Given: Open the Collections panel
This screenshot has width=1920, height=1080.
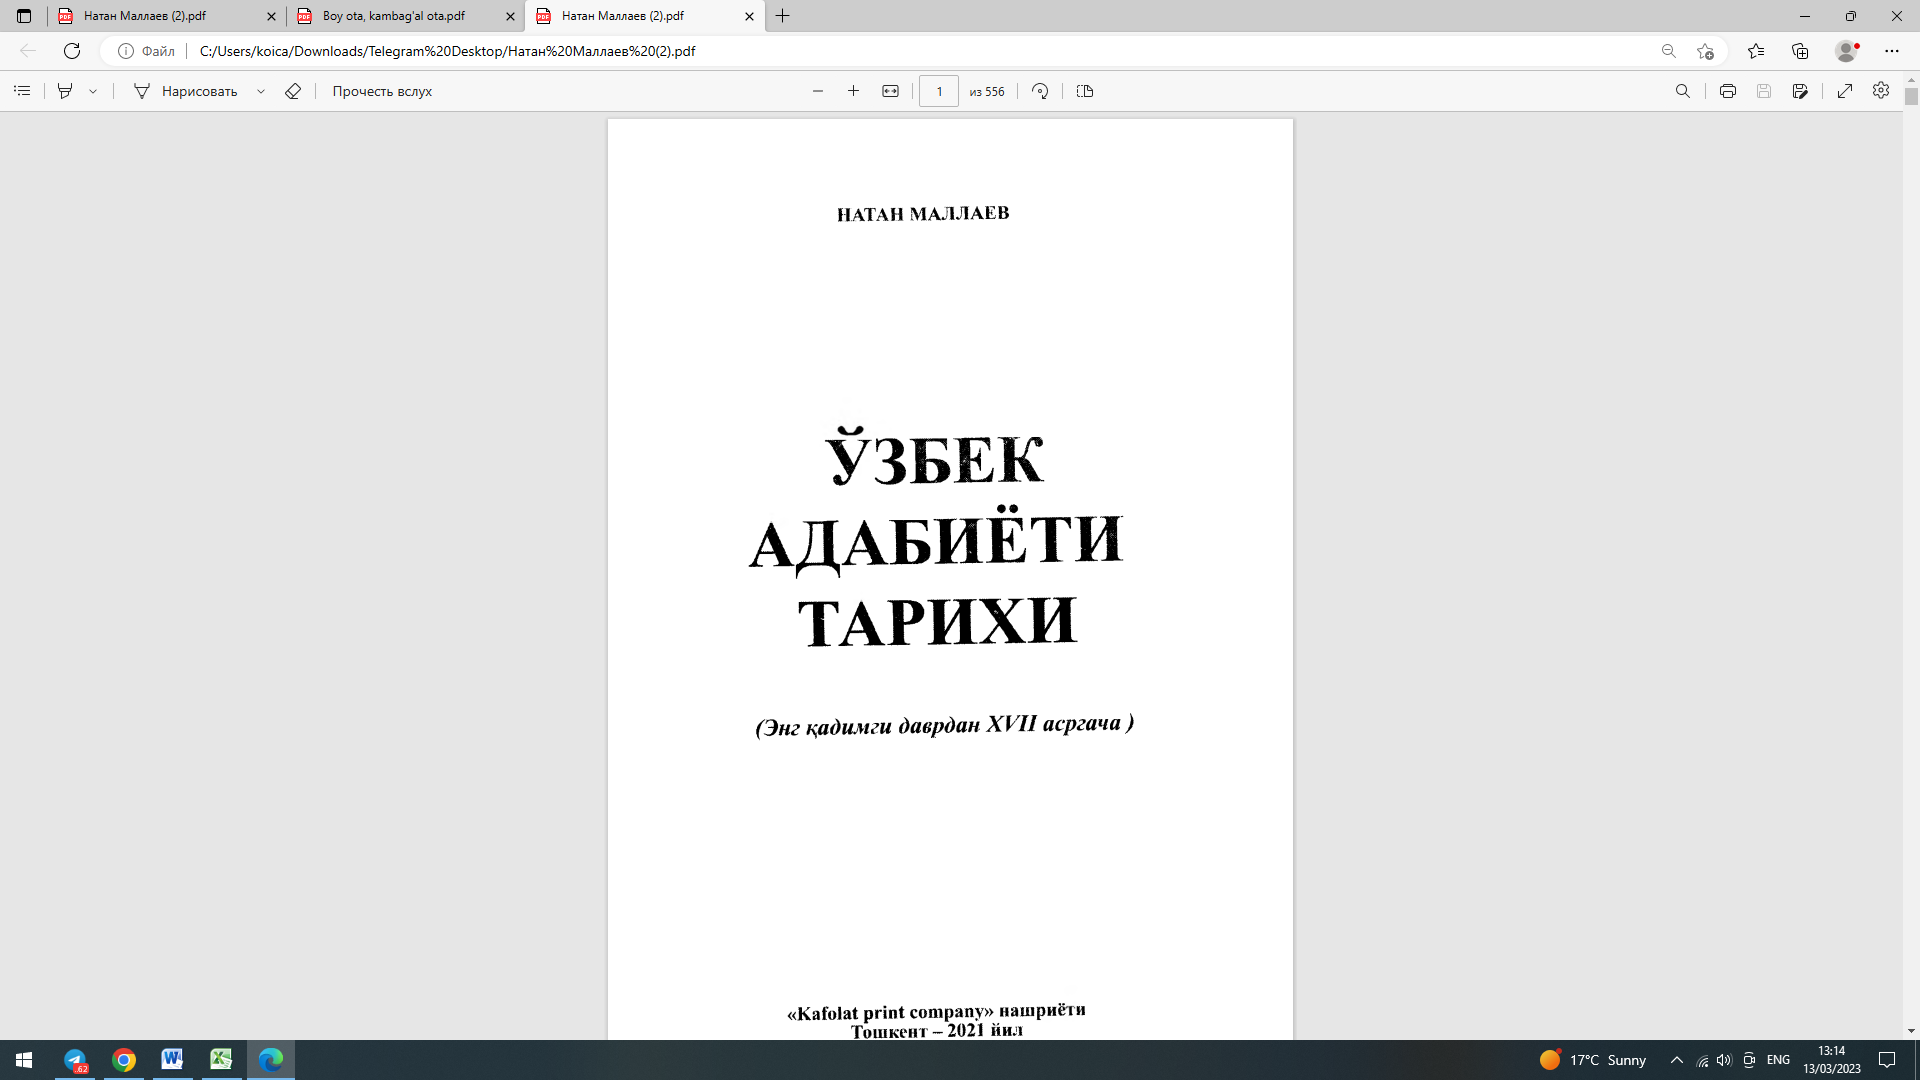Looking at the screenshot, I should 1800,51.
